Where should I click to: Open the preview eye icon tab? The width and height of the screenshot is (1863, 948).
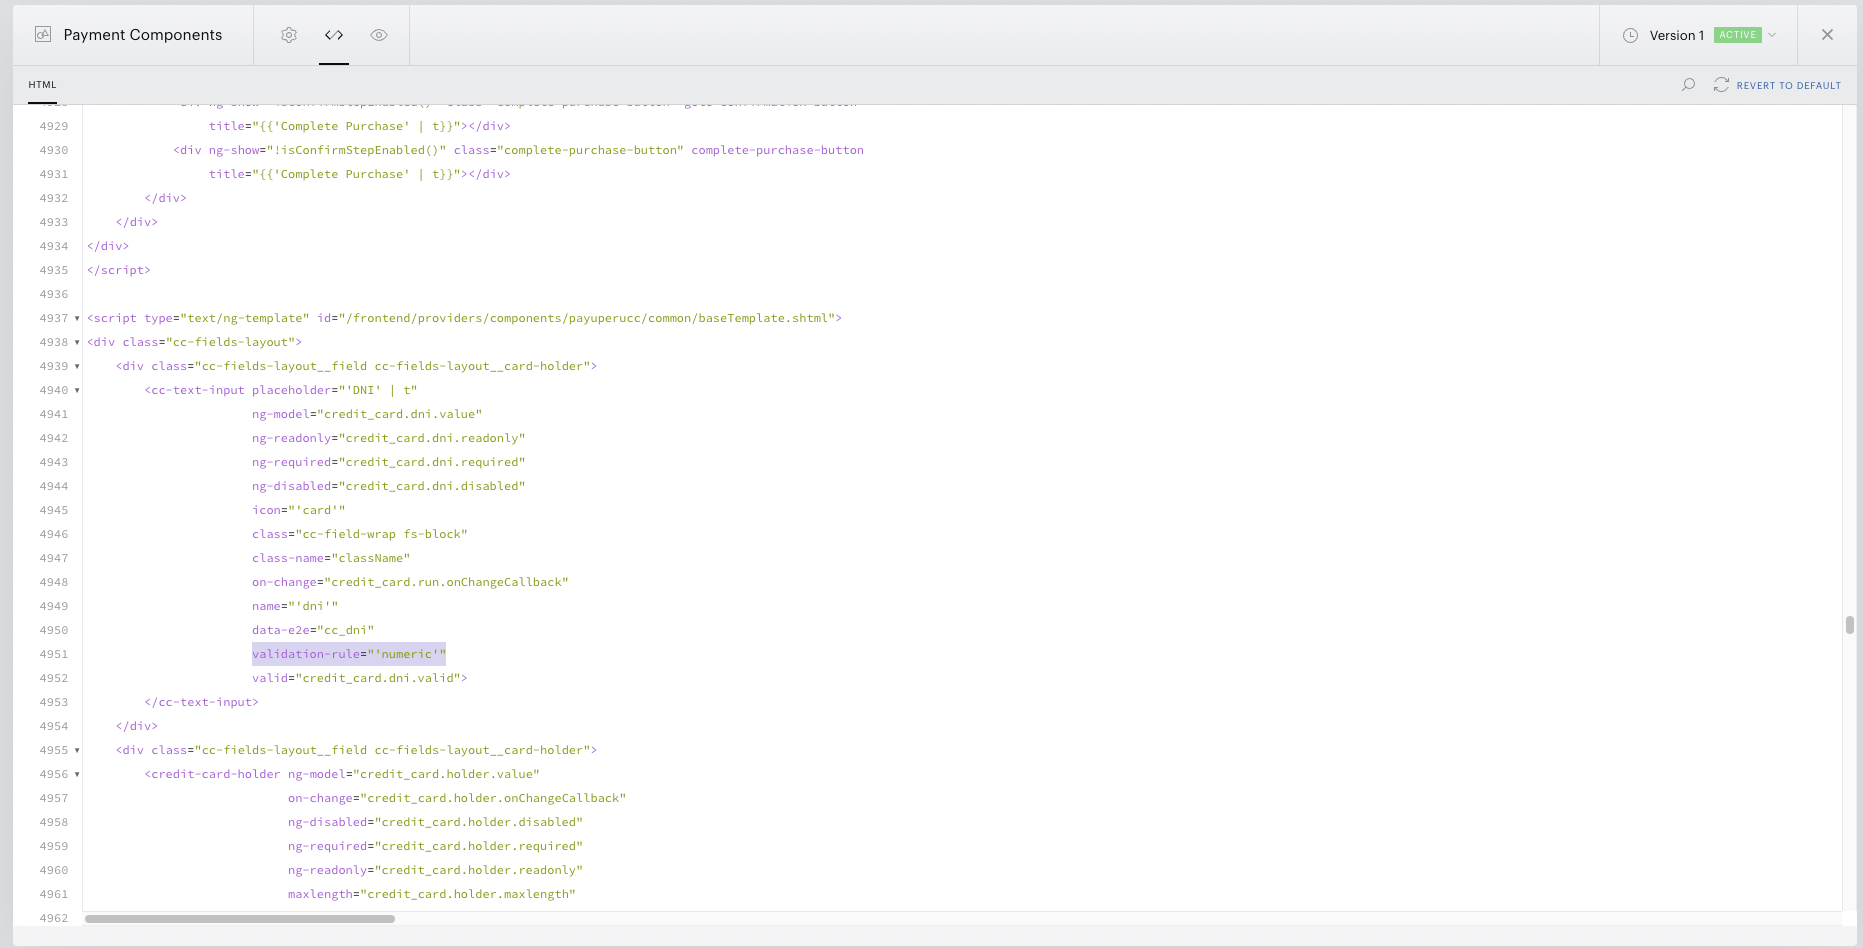coord(379,35)
